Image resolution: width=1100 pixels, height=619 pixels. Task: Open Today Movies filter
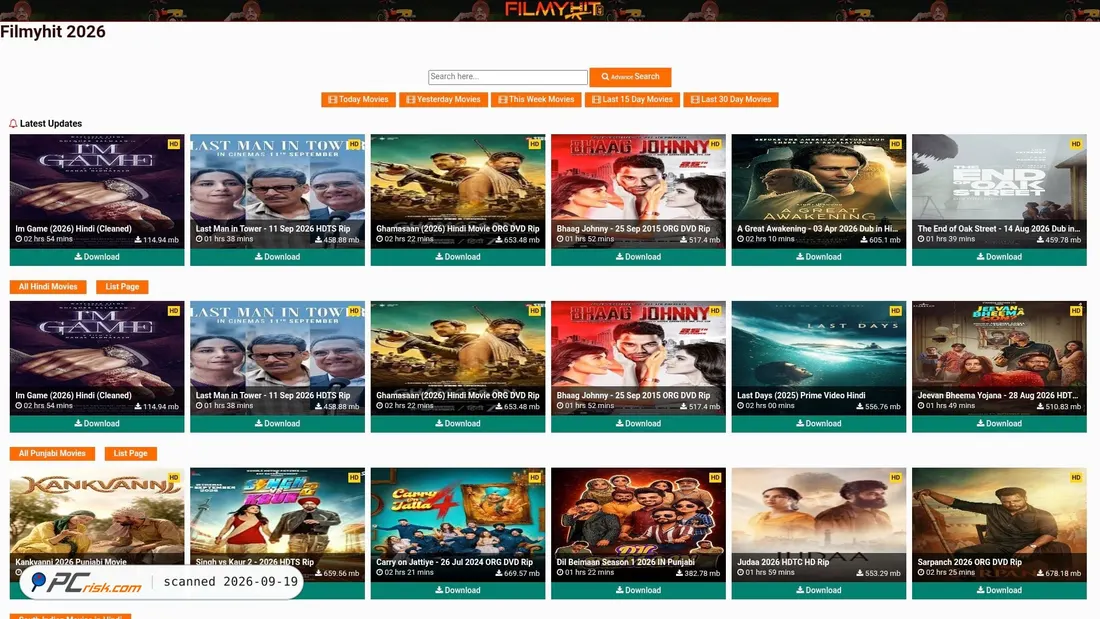pyautogui.click(x=358, y=100)
